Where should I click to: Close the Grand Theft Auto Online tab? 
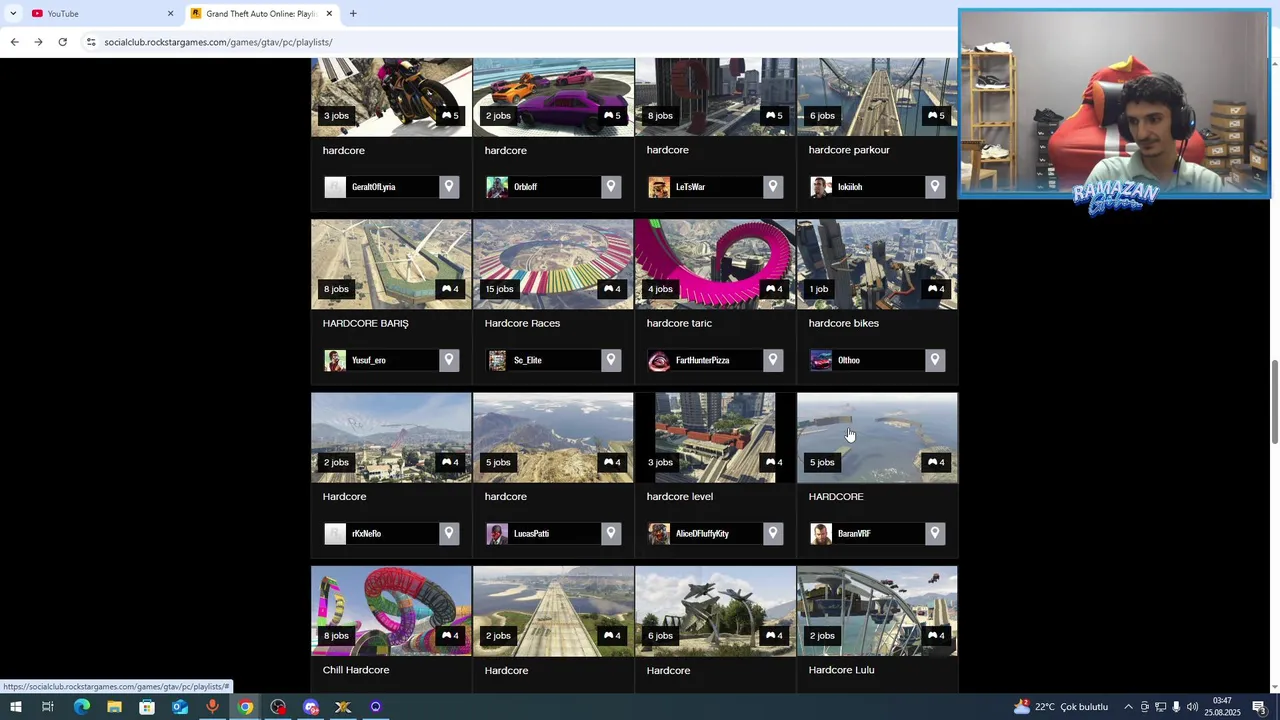coord(329,13)
